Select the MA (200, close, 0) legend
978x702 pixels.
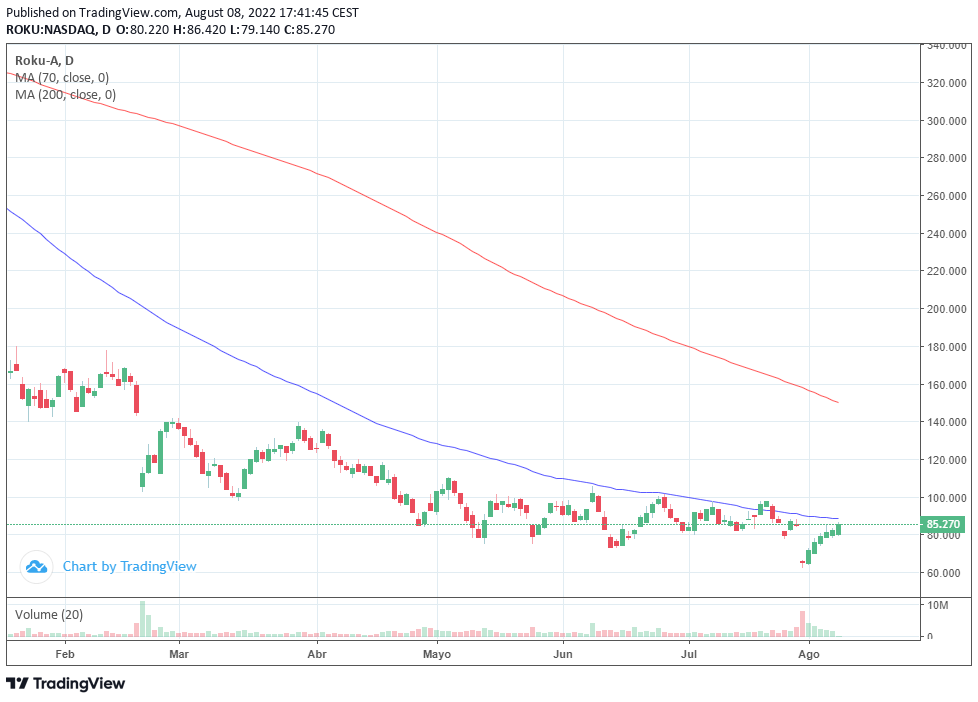pyautogui.click(x=65, y=94)
